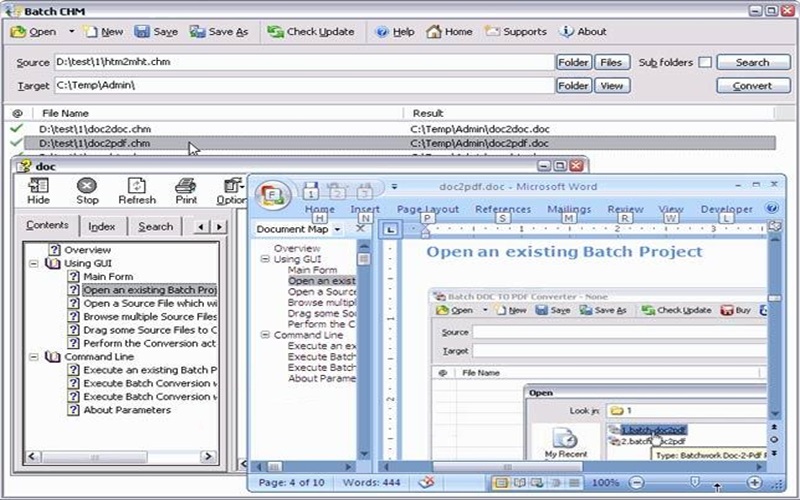800x500 pixels.
Task: Switch to Full Screen Reading view in Word
Action: 519,482
